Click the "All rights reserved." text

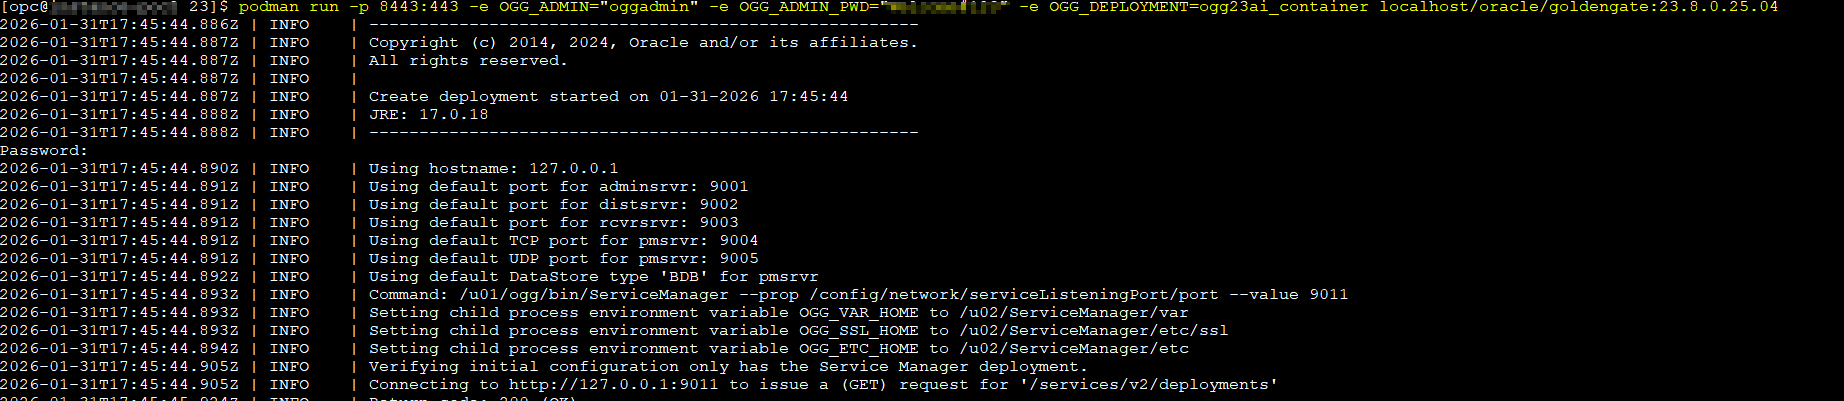coord(467,61)
